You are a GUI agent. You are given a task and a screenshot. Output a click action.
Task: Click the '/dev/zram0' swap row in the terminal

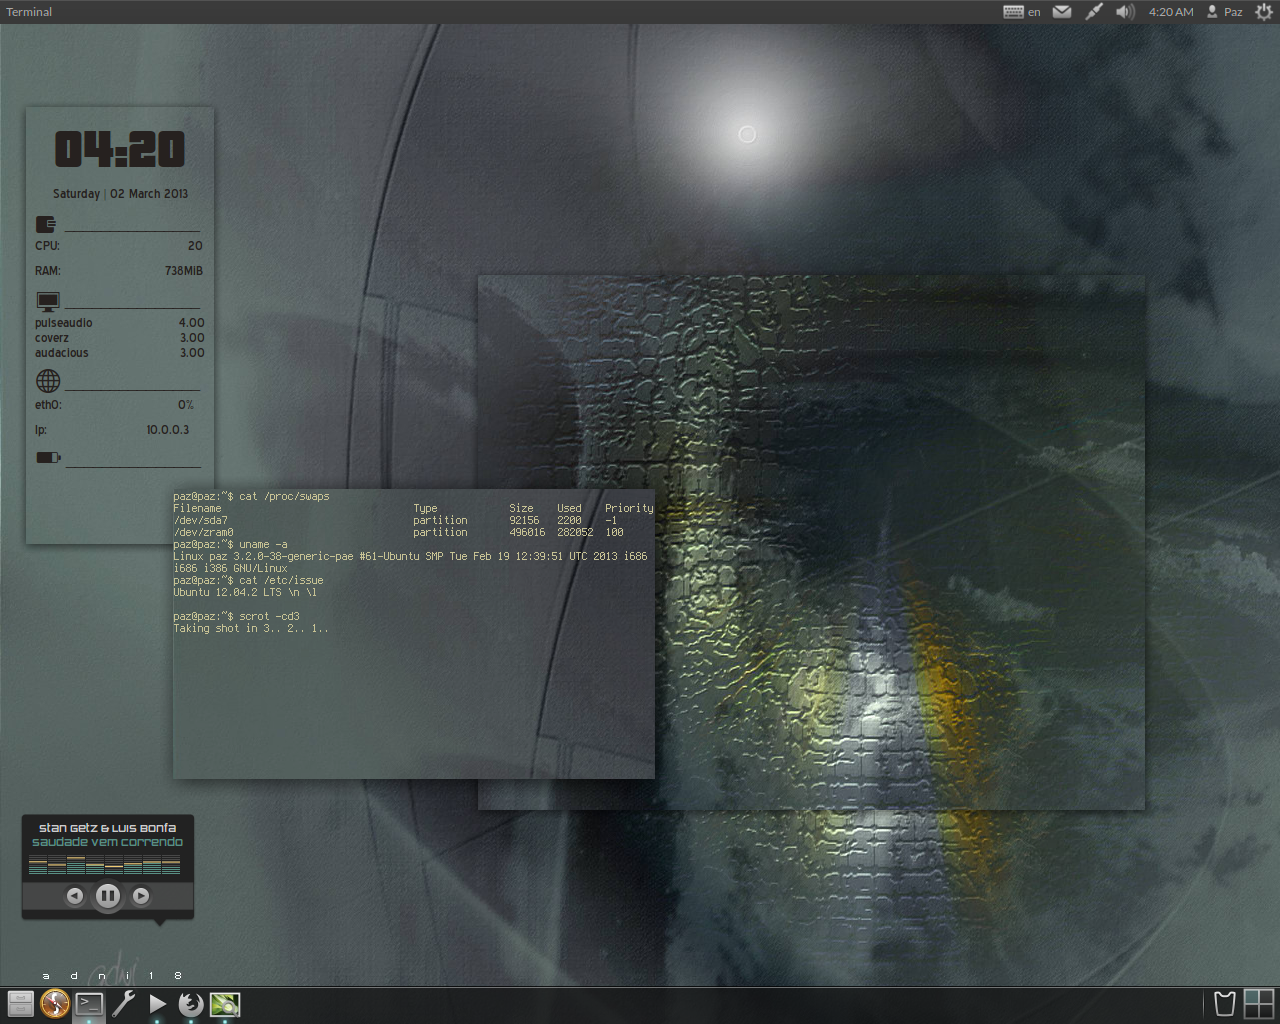point(398,532)
